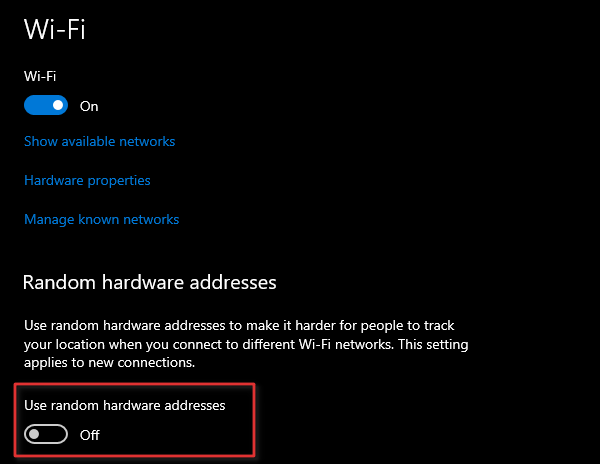600x464 pixels.
Task: Select the Random hardware addresses section heading
Action: [149, 282]
